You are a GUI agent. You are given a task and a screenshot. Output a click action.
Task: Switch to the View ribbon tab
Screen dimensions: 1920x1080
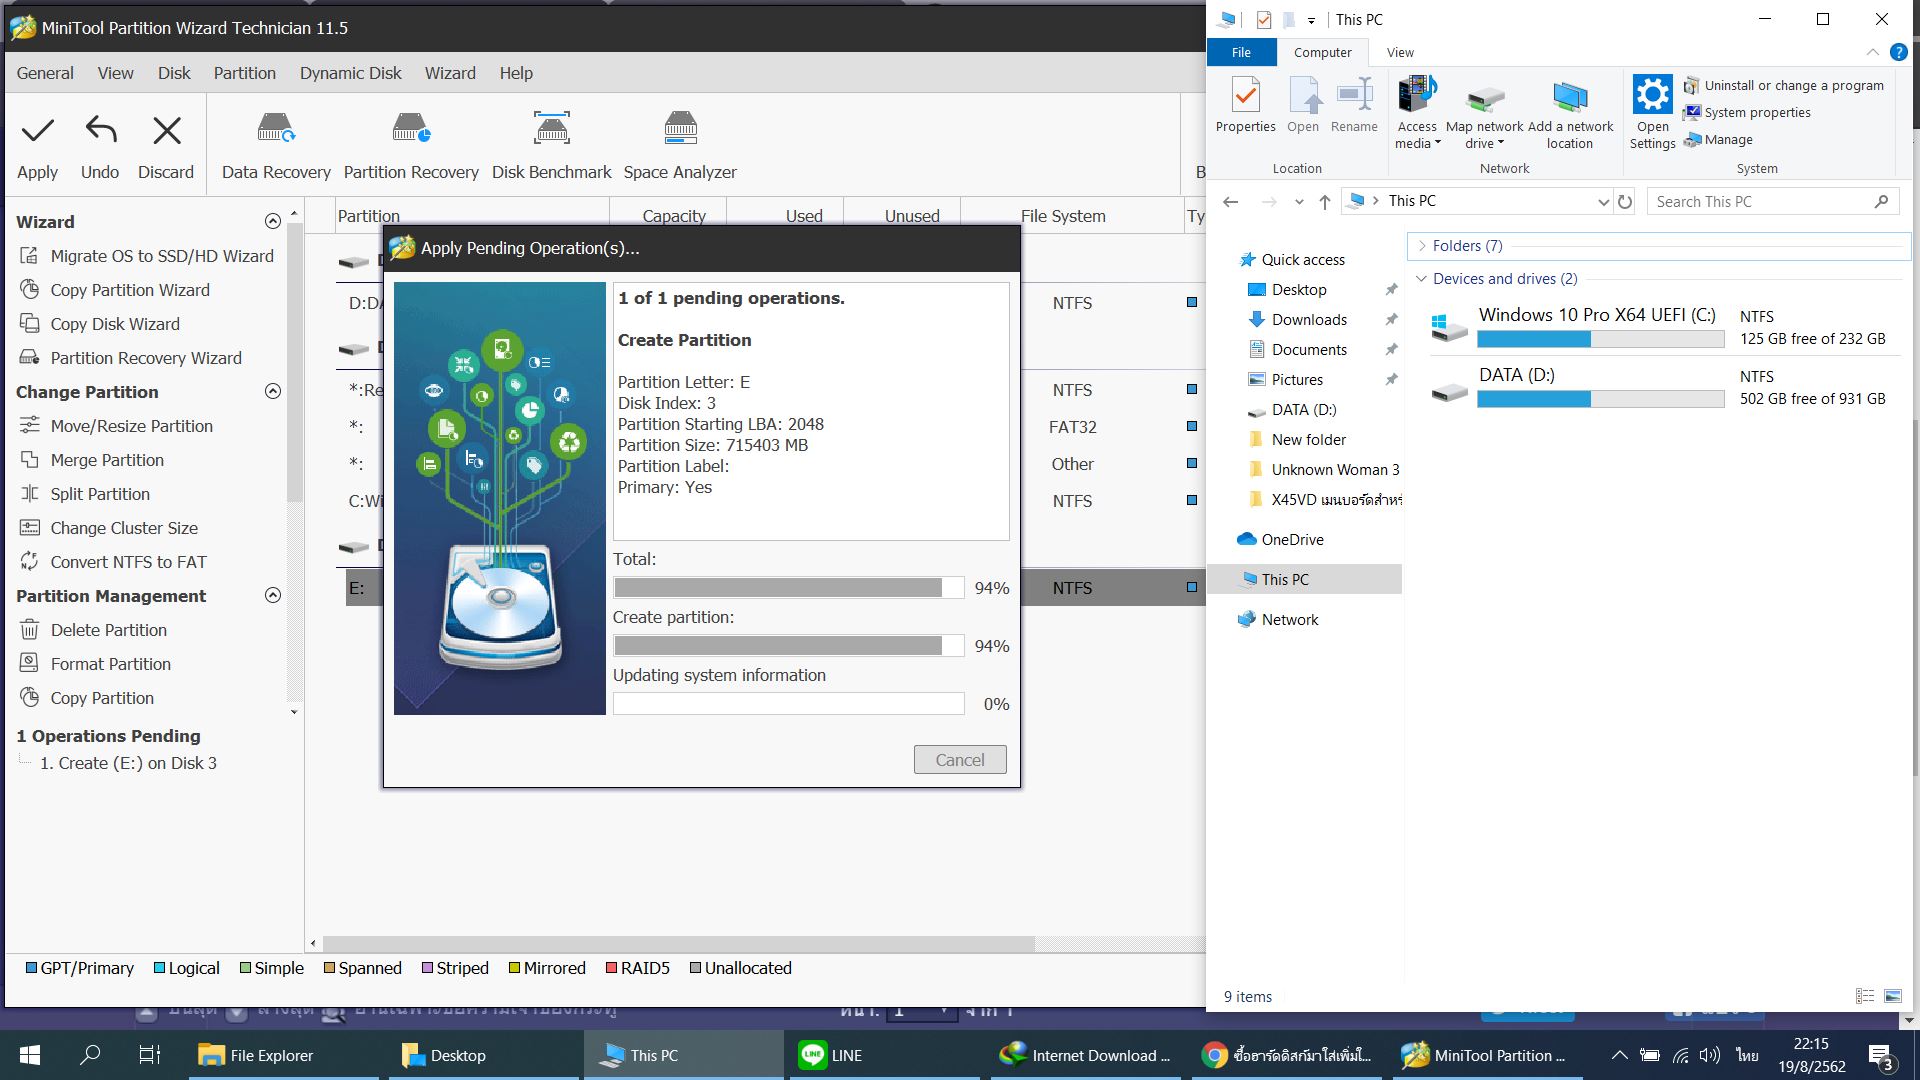(1400, 52)
